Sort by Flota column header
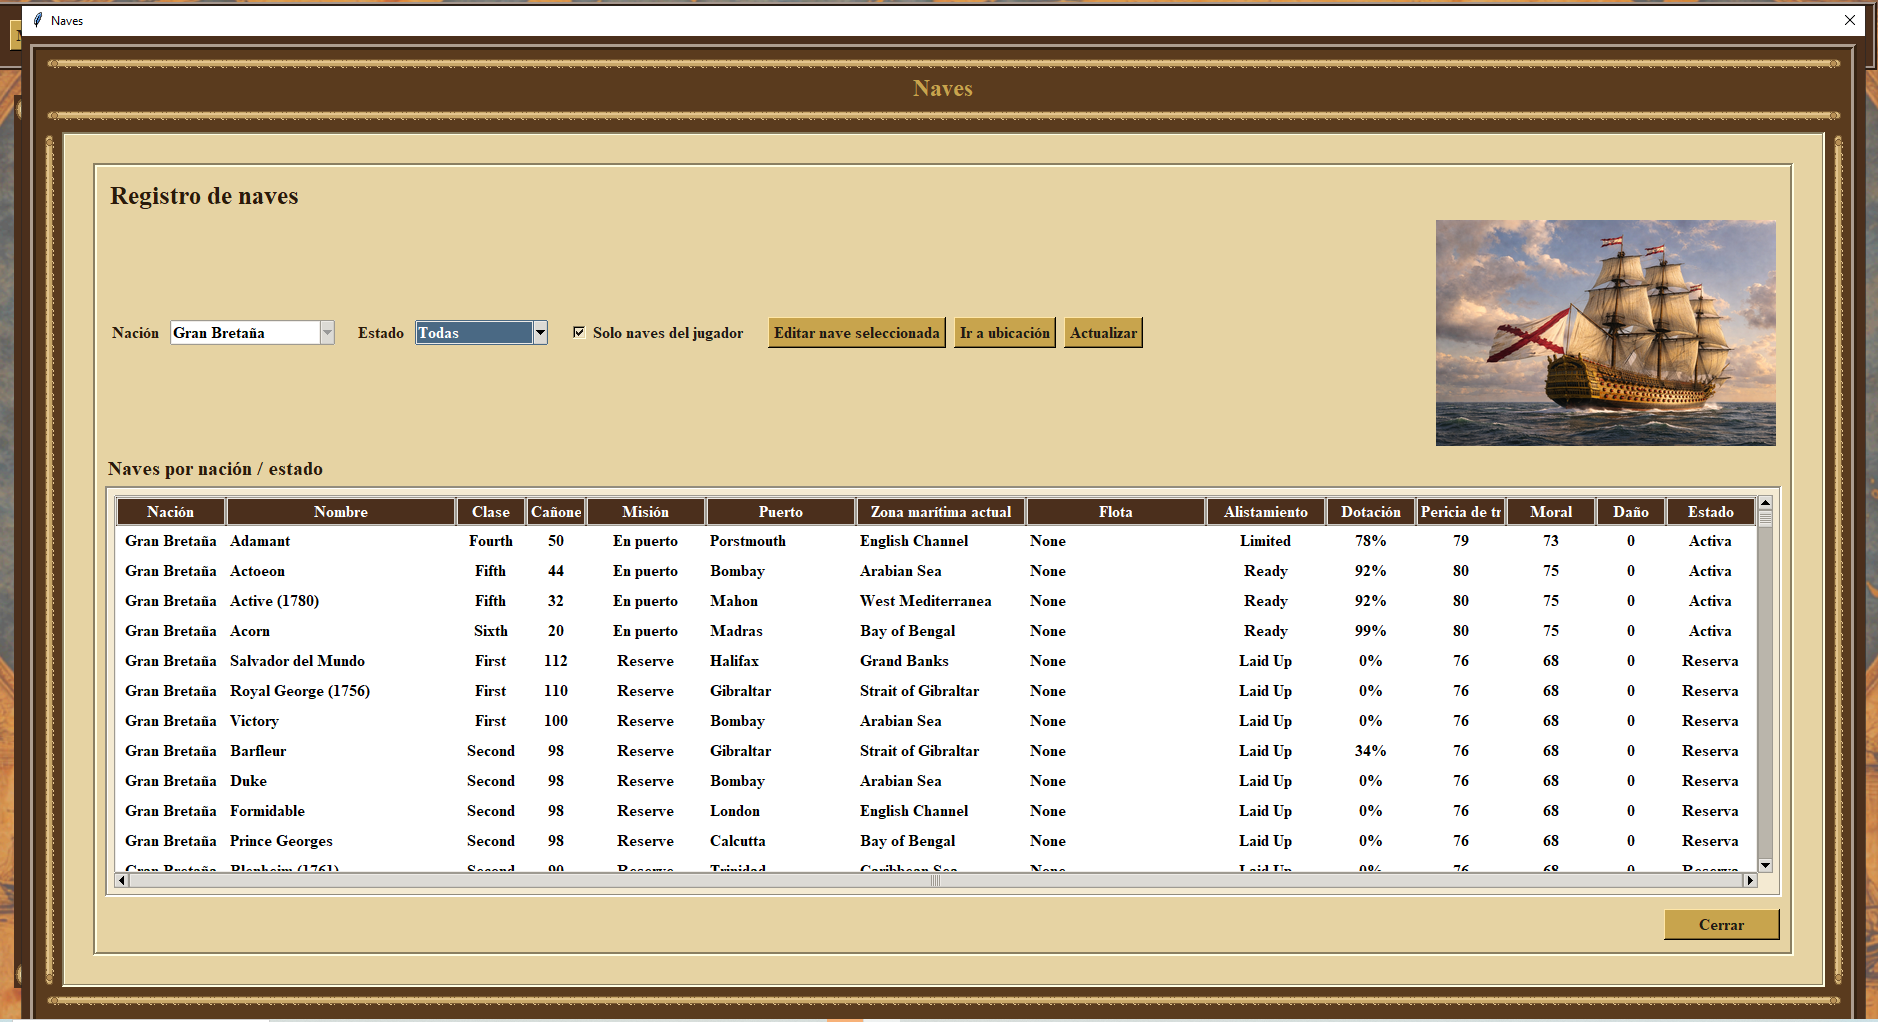Viewport: 1878px width, 1022px height. coord(1116,512)
